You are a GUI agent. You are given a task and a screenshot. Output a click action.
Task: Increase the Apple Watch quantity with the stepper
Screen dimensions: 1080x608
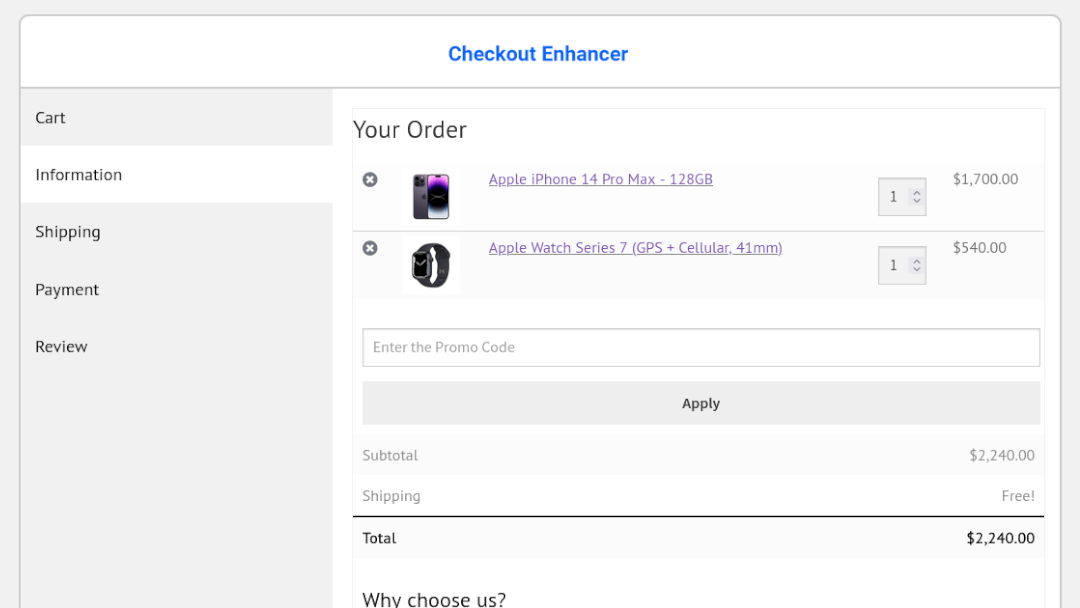coord(918,259)
